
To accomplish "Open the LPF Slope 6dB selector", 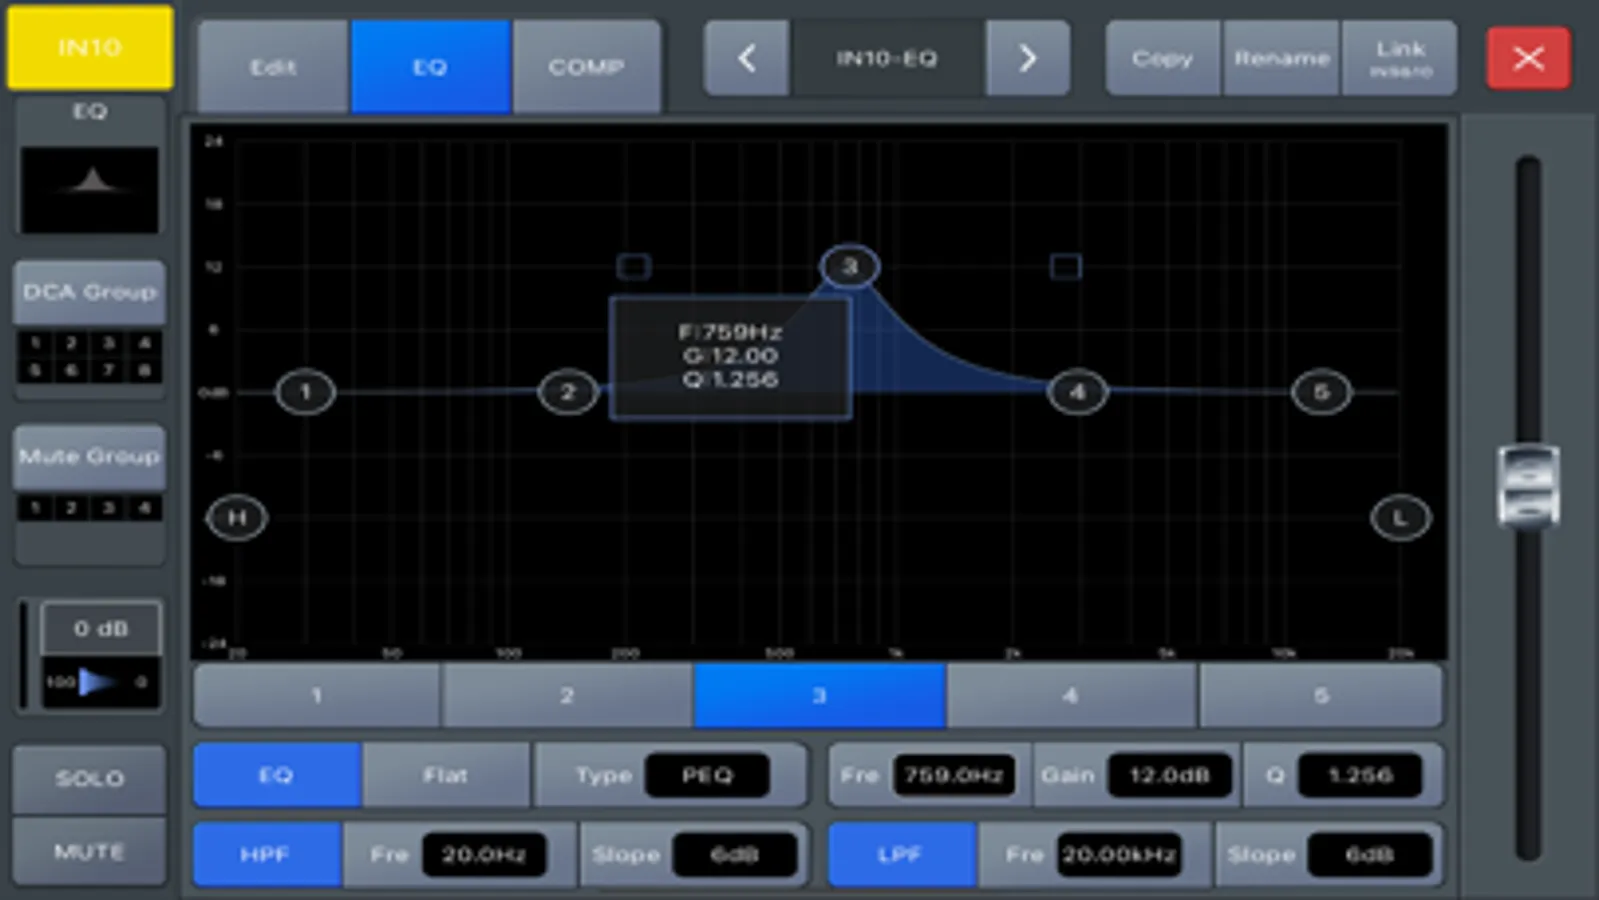I will (x=1369, y=855).
